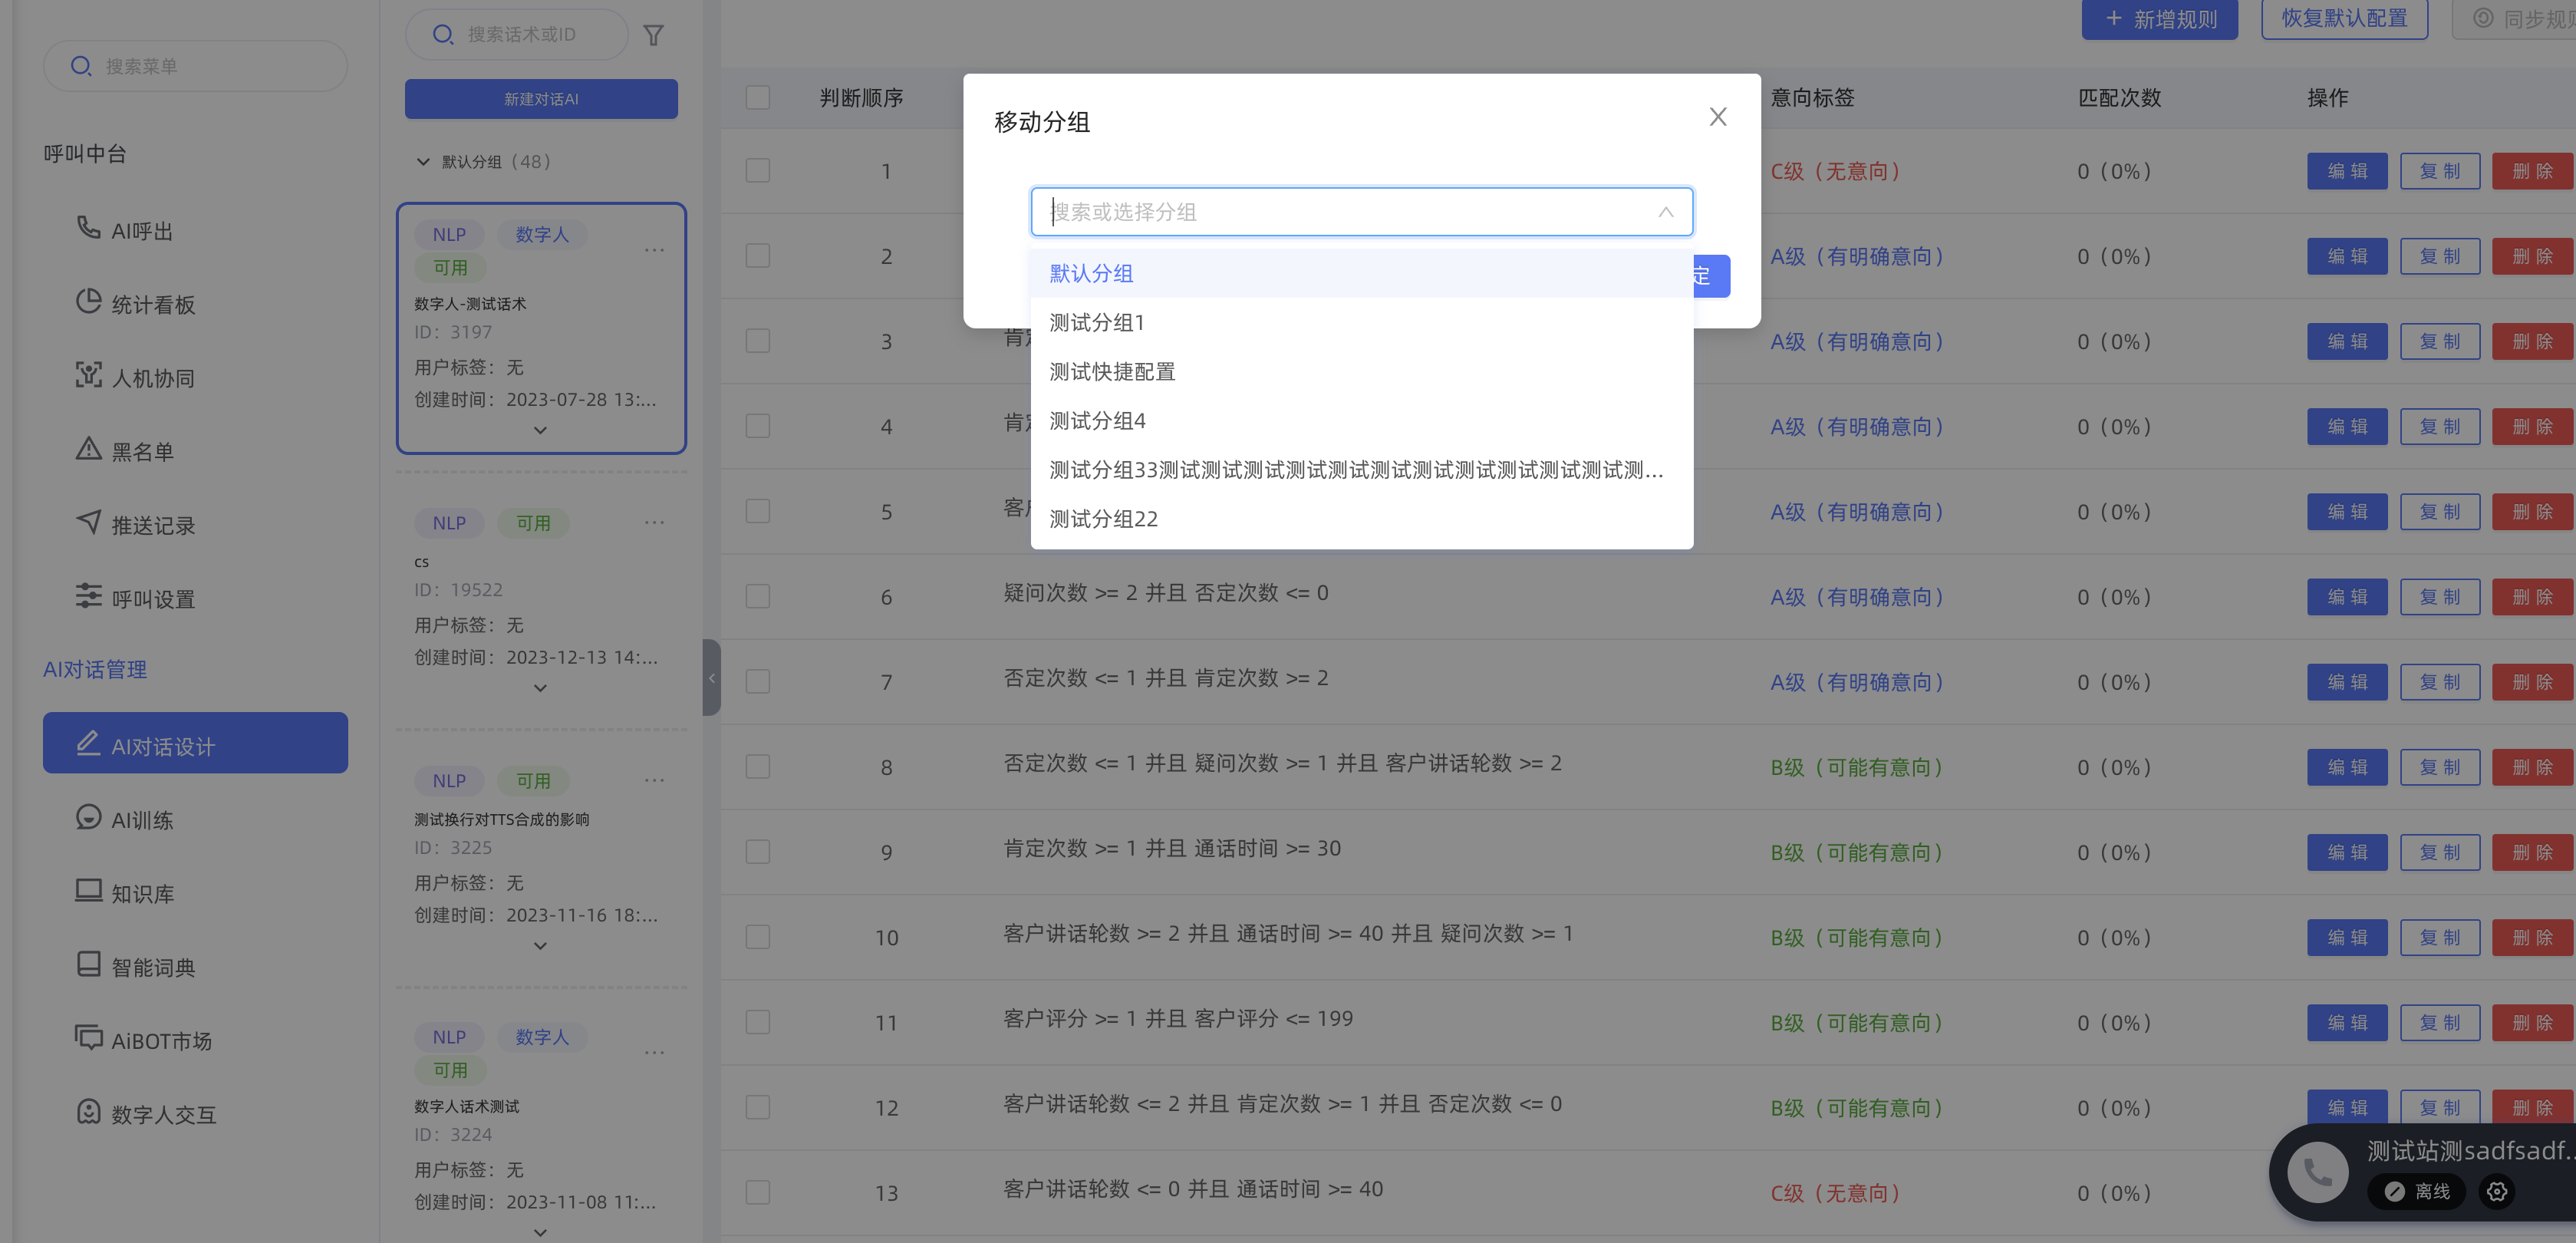Open 知识库 laptop icon
The image size is (2576, 1243).
(x=88, y=890)
